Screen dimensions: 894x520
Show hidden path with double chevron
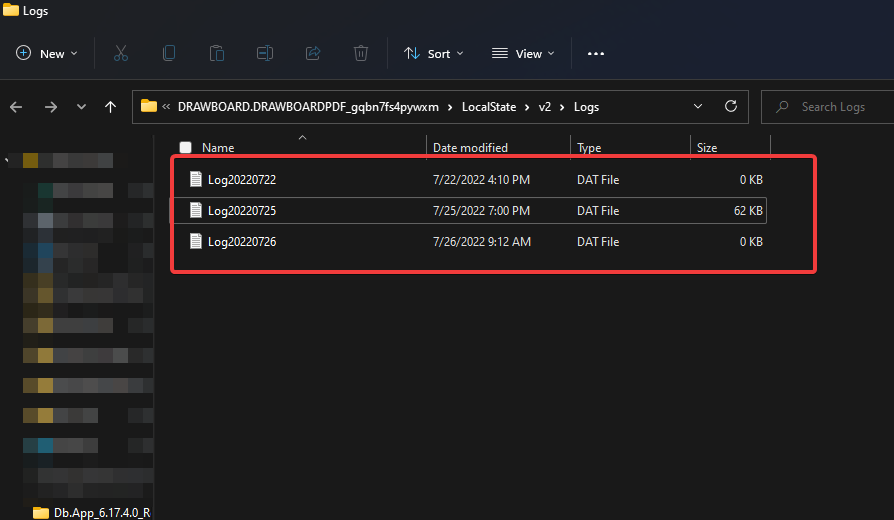tap(166, 107)
